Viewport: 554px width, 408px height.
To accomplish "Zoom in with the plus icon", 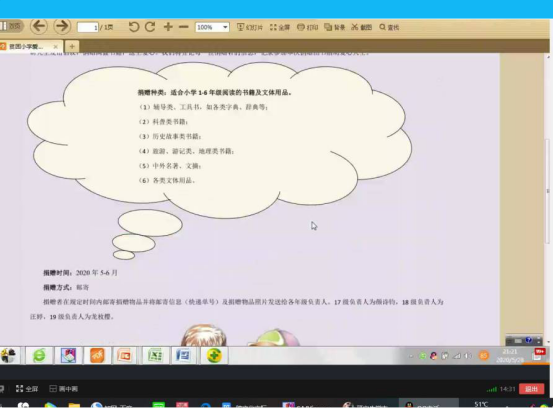I will pyautogui.click(x=168, y=27).
